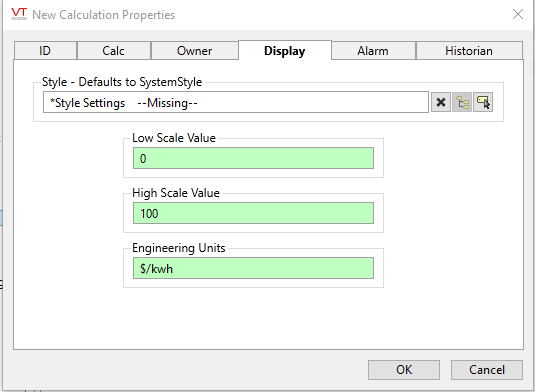Select the Display tab

pos(285,50)
